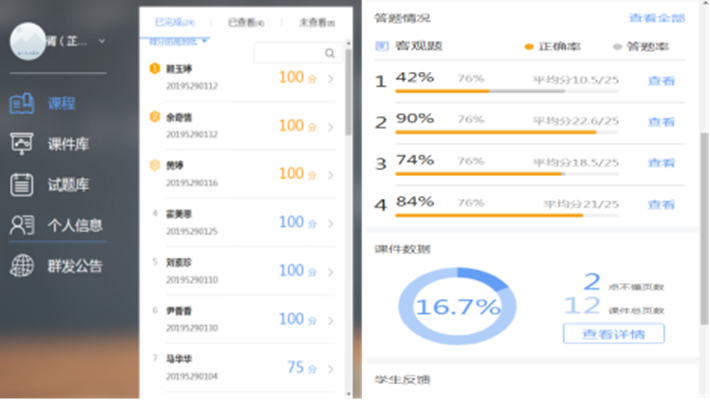Click the 课件库 courseware library icon

(22, 143)
